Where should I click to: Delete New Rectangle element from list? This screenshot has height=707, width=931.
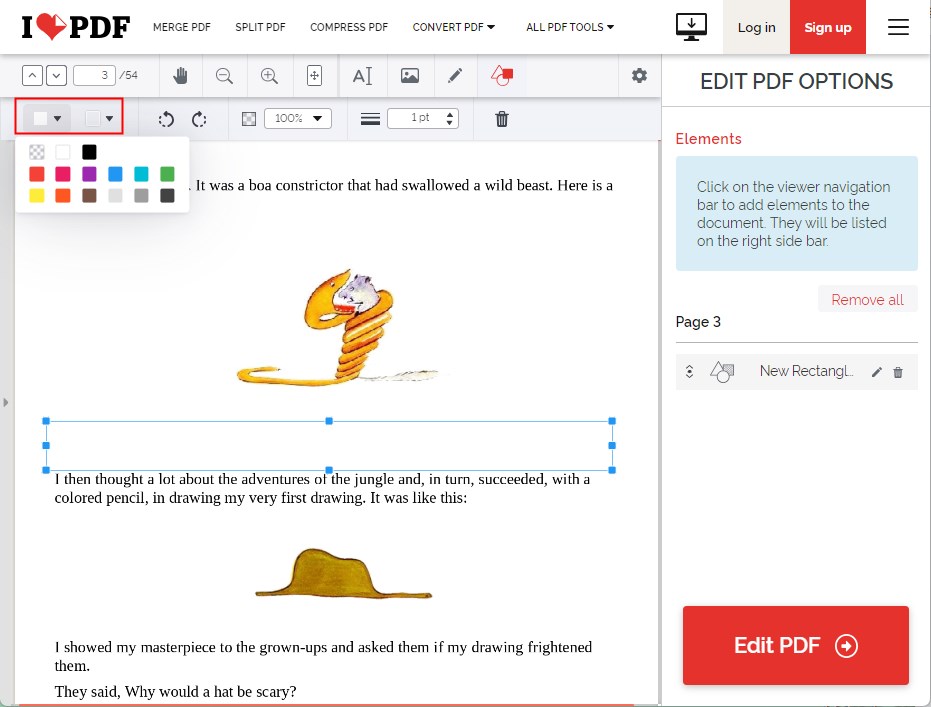pyautogui.click(x=898, y=372)
